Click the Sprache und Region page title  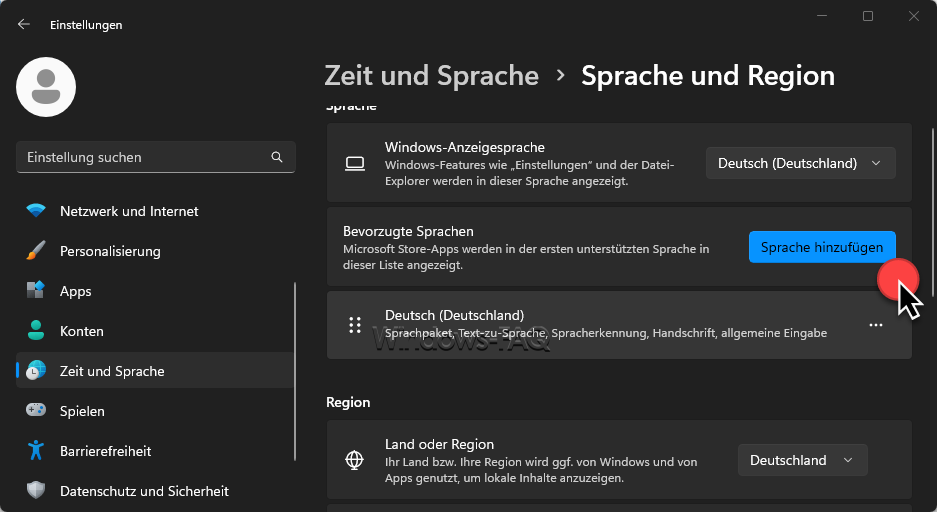coord(708,76)
